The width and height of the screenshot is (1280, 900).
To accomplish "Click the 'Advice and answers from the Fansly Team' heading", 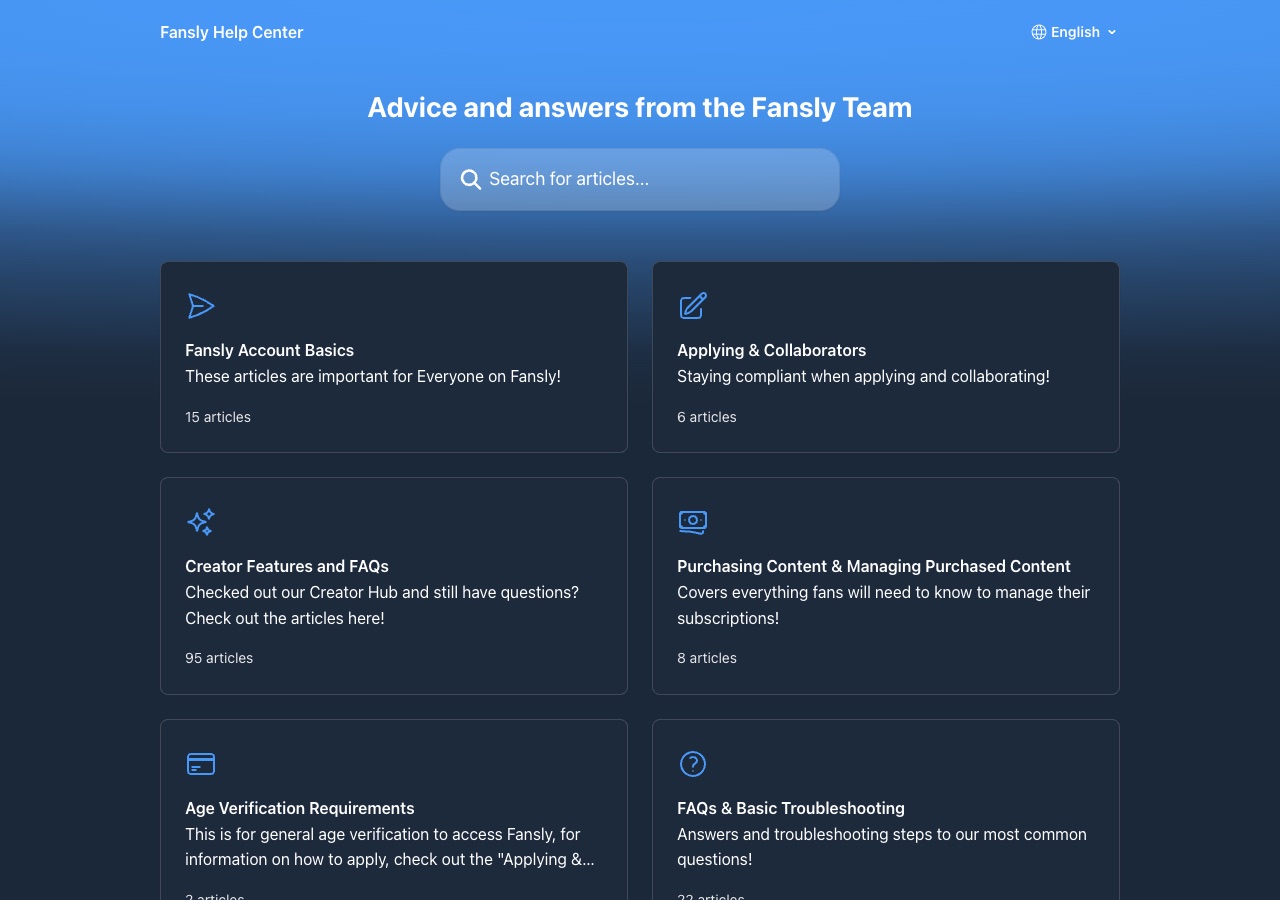I will pos(640,107).
